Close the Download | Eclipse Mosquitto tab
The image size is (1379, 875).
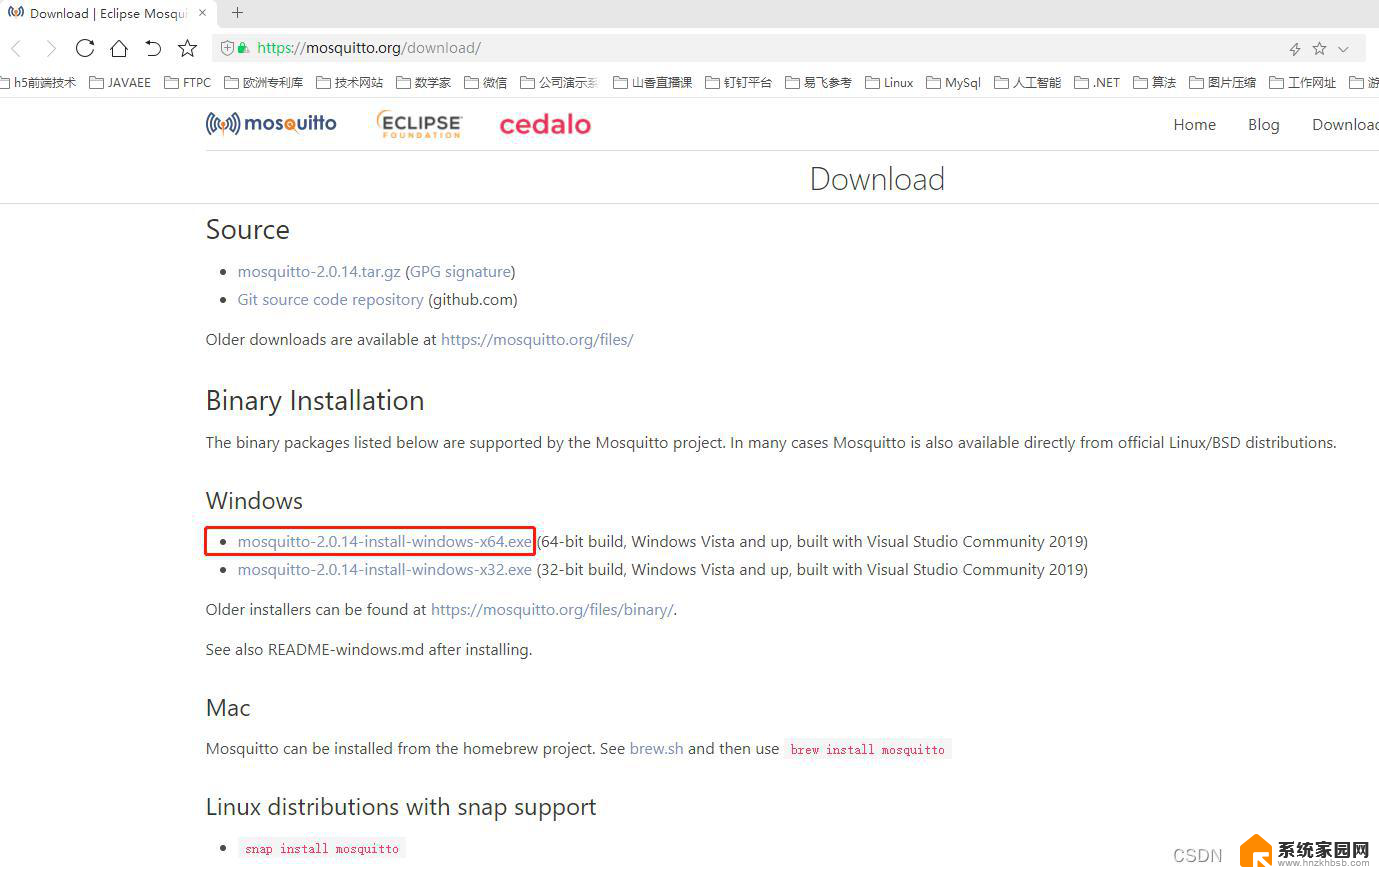pyautogui.click(x=203, y=13)
